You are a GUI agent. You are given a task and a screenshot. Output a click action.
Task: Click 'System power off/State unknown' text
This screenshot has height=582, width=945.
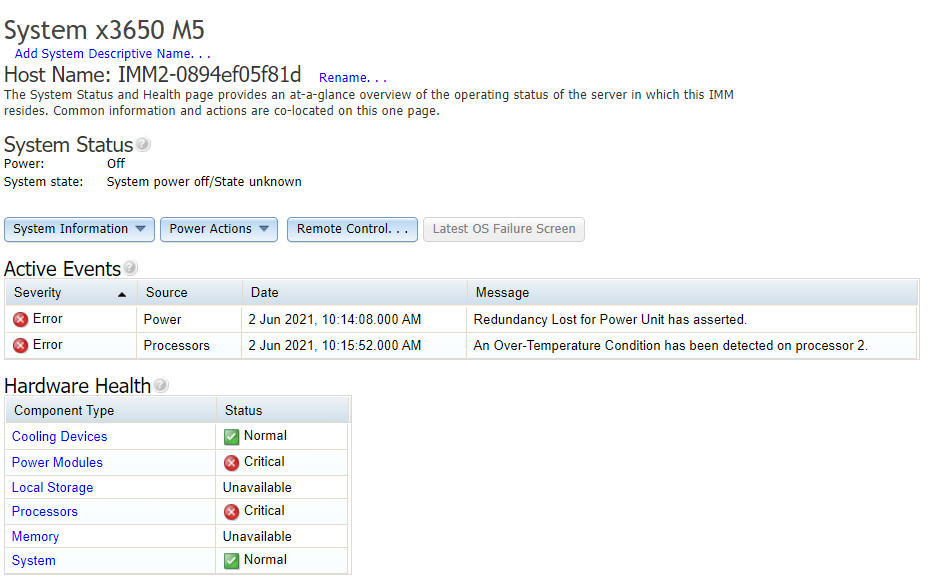click(x=204, y=182)
